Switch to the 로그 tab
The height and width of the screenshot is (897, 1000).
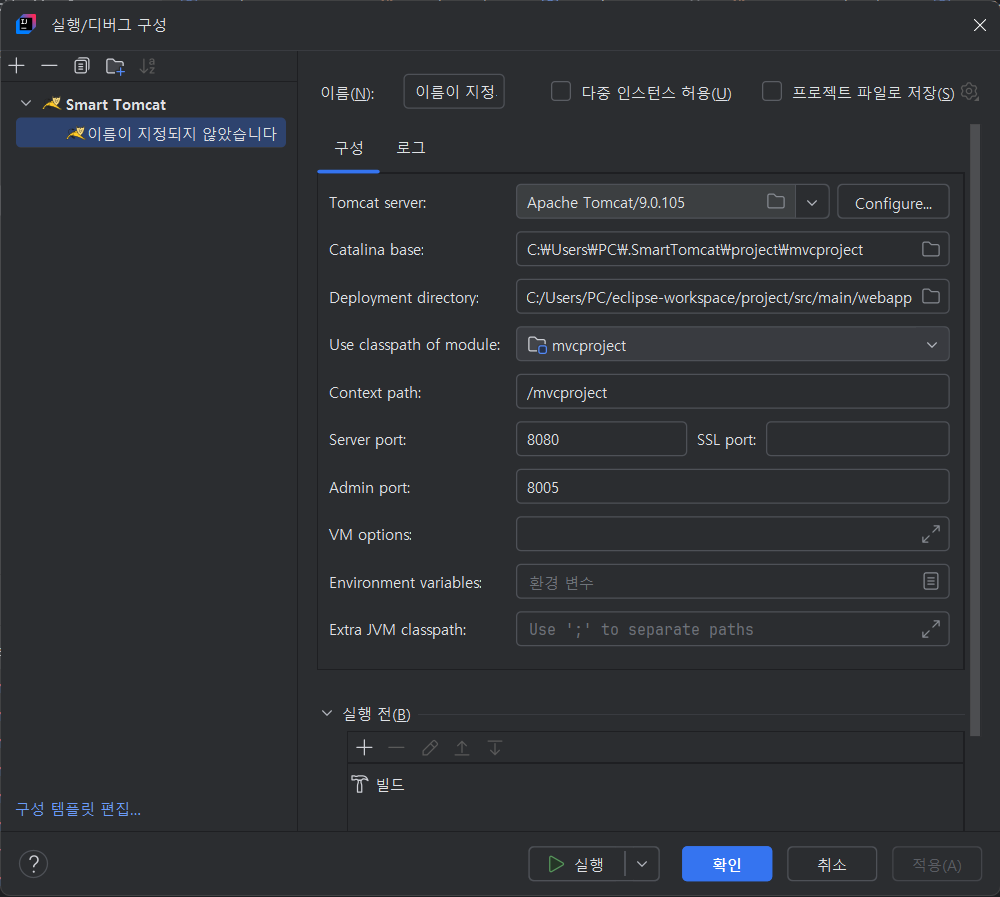[x=411, y=148]
